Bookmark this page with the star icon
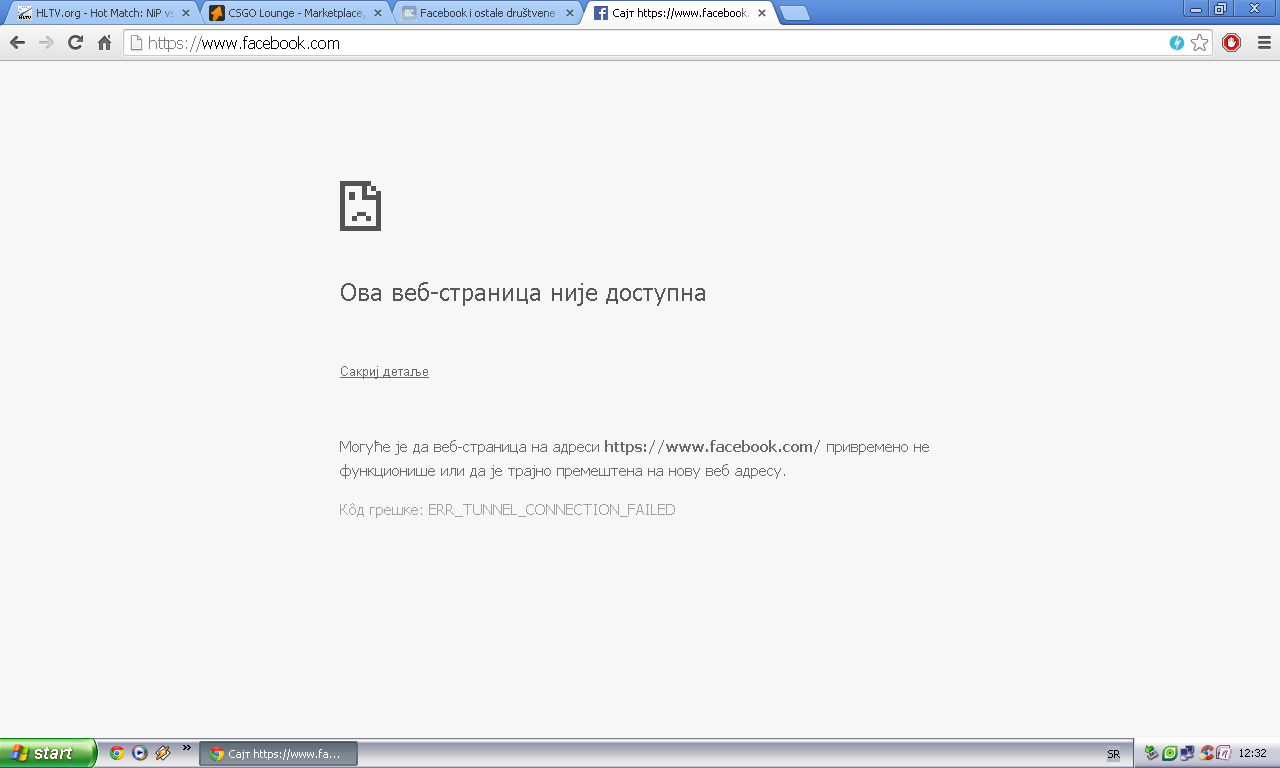This screenshot has width=1280, height=768. (x=1199, y=43)
